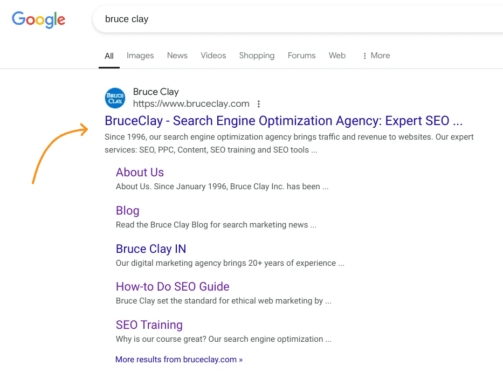The height and width of the screenshot is (379, 503).
Task: Click text 'Bruce Clay set the standard for ethical'
Action: click(186, 301)
